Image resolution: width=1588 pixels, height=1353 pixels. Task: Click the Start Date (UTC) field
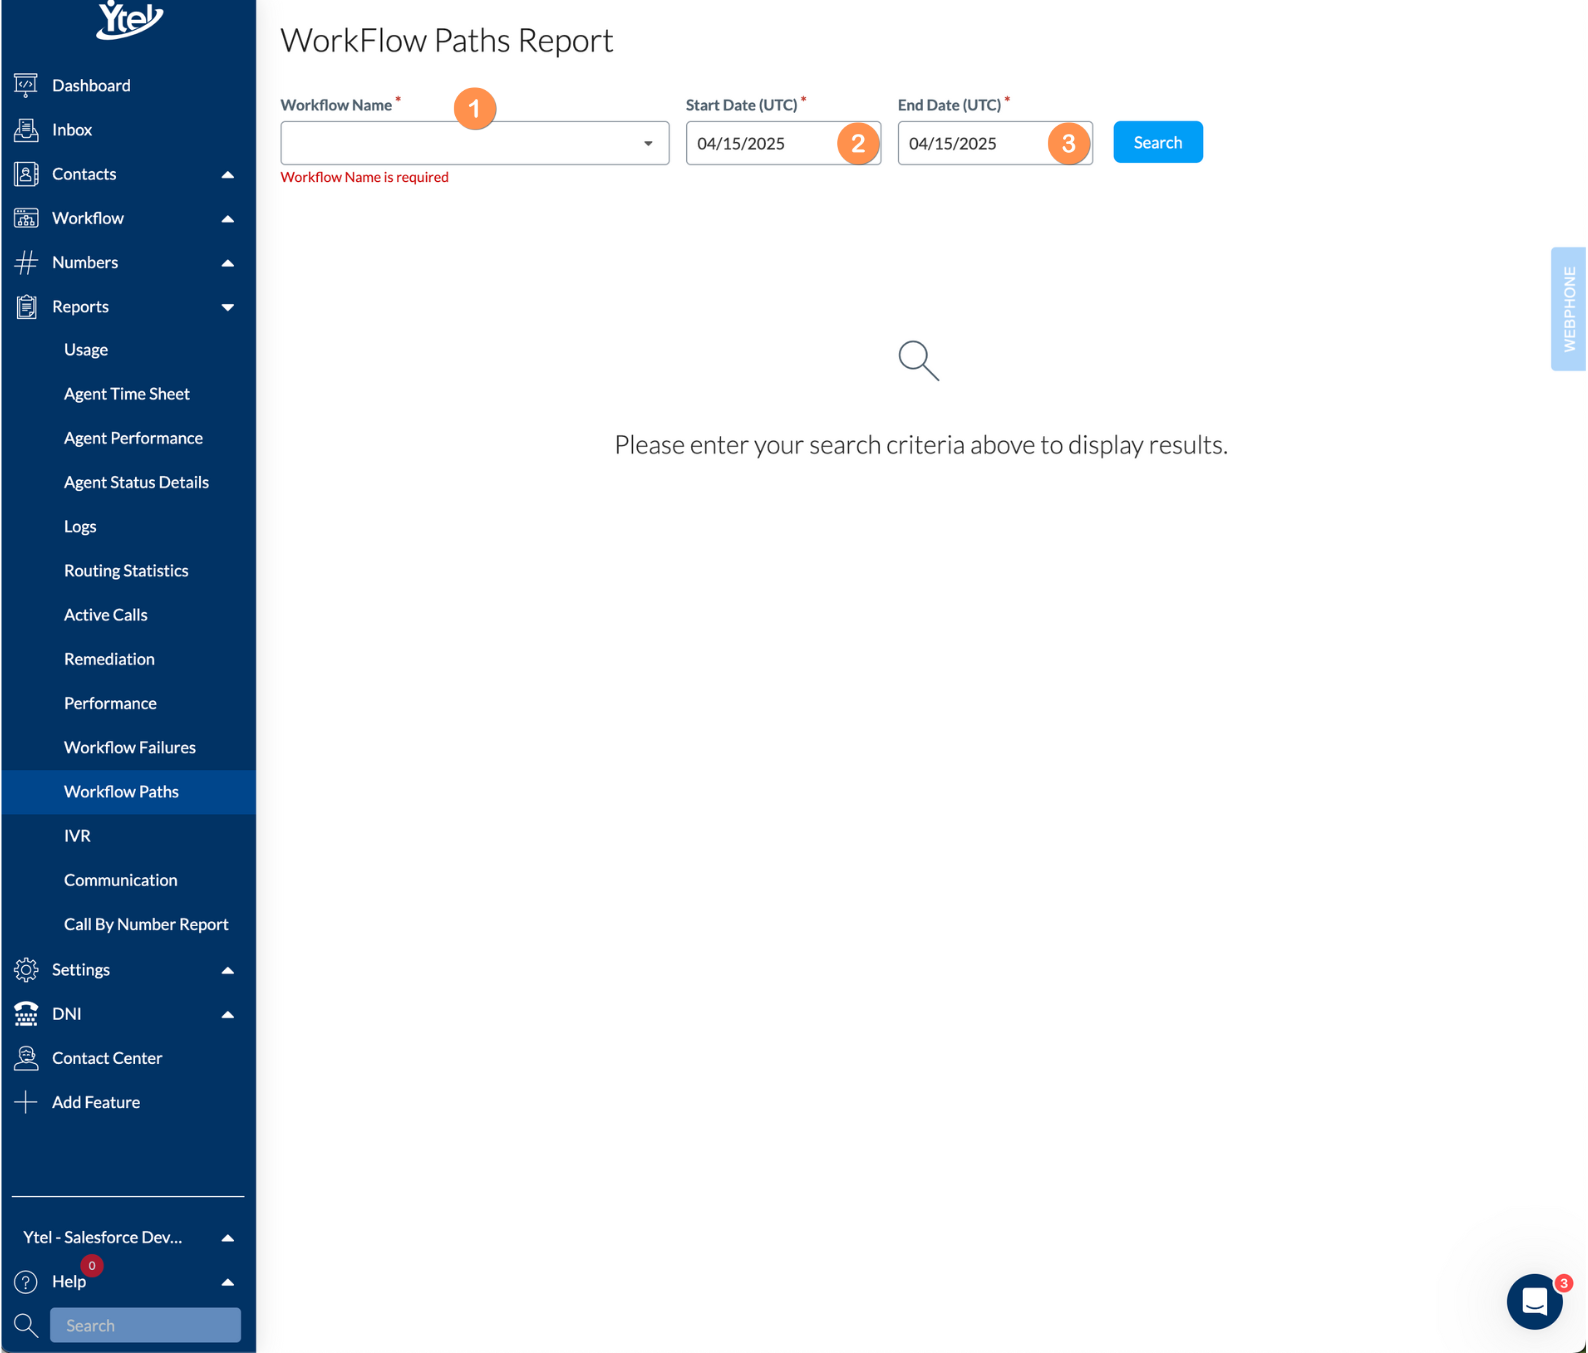[782, 143]
